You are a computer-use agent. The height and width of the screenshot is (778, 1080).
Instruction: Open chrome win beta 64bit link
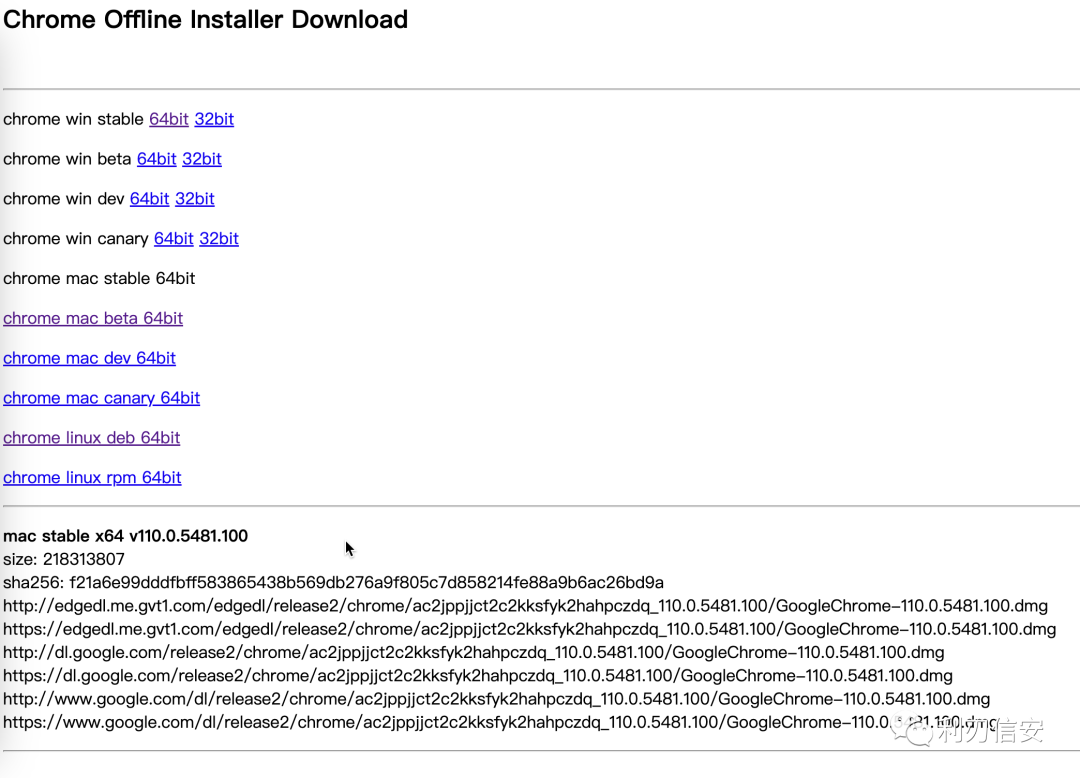click(x=156, y=159)
